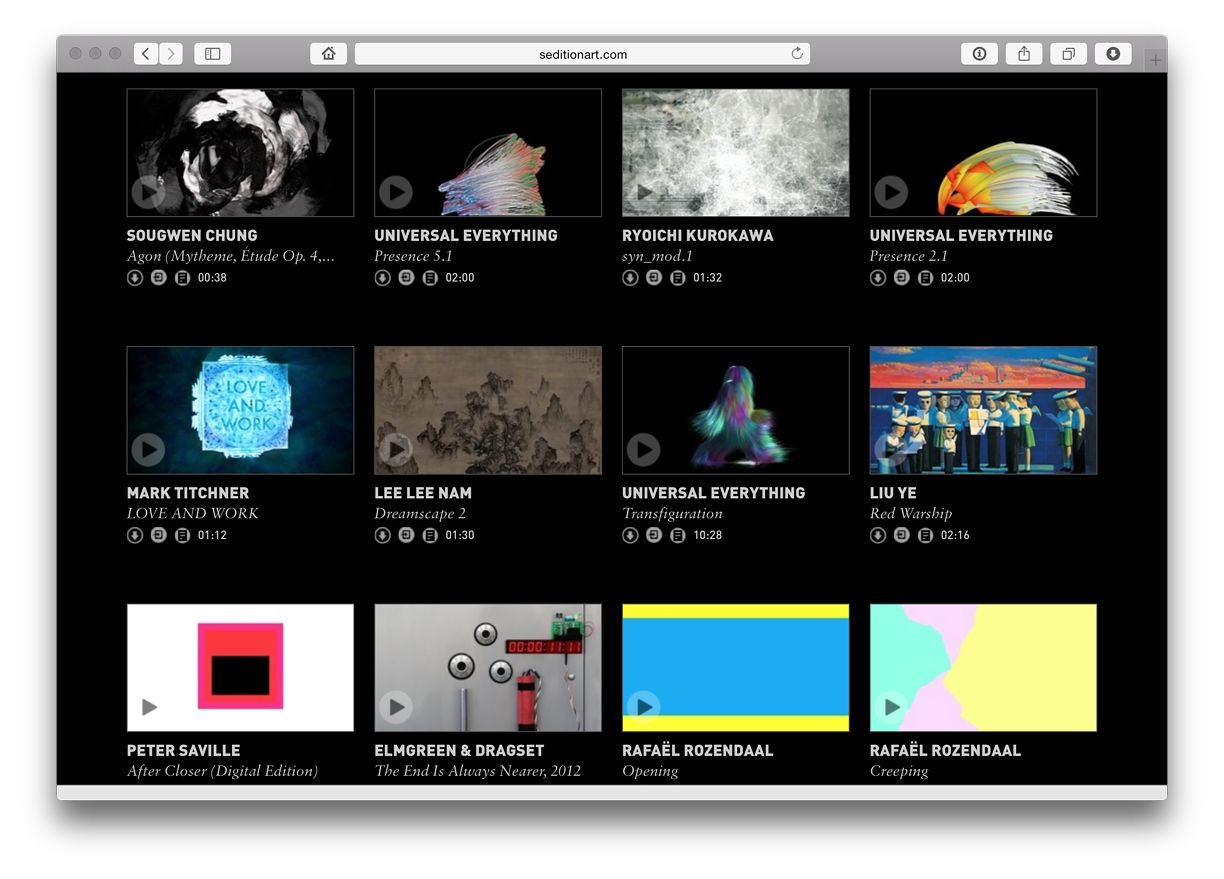Click the boxed-arrow icon under Dreamscape 2
Image resolution: width=1224 pixels, height=879 pixels.
[x=406, y=535]
